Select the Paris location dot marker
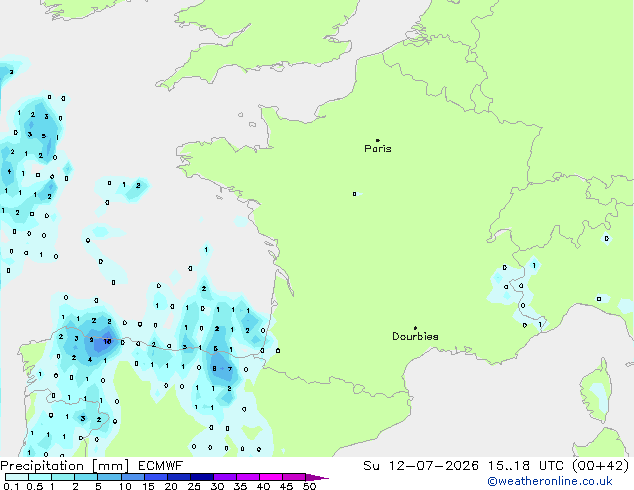Screen dimensions: 634x490 pyautogui.click(x=378, y=140)
